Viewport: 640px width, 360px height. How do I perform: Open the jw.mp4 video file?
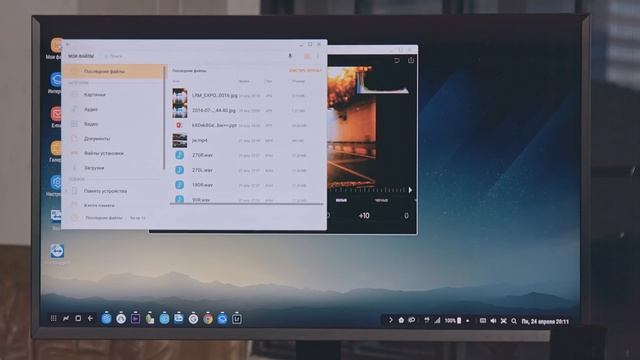[x=247, y=140]
